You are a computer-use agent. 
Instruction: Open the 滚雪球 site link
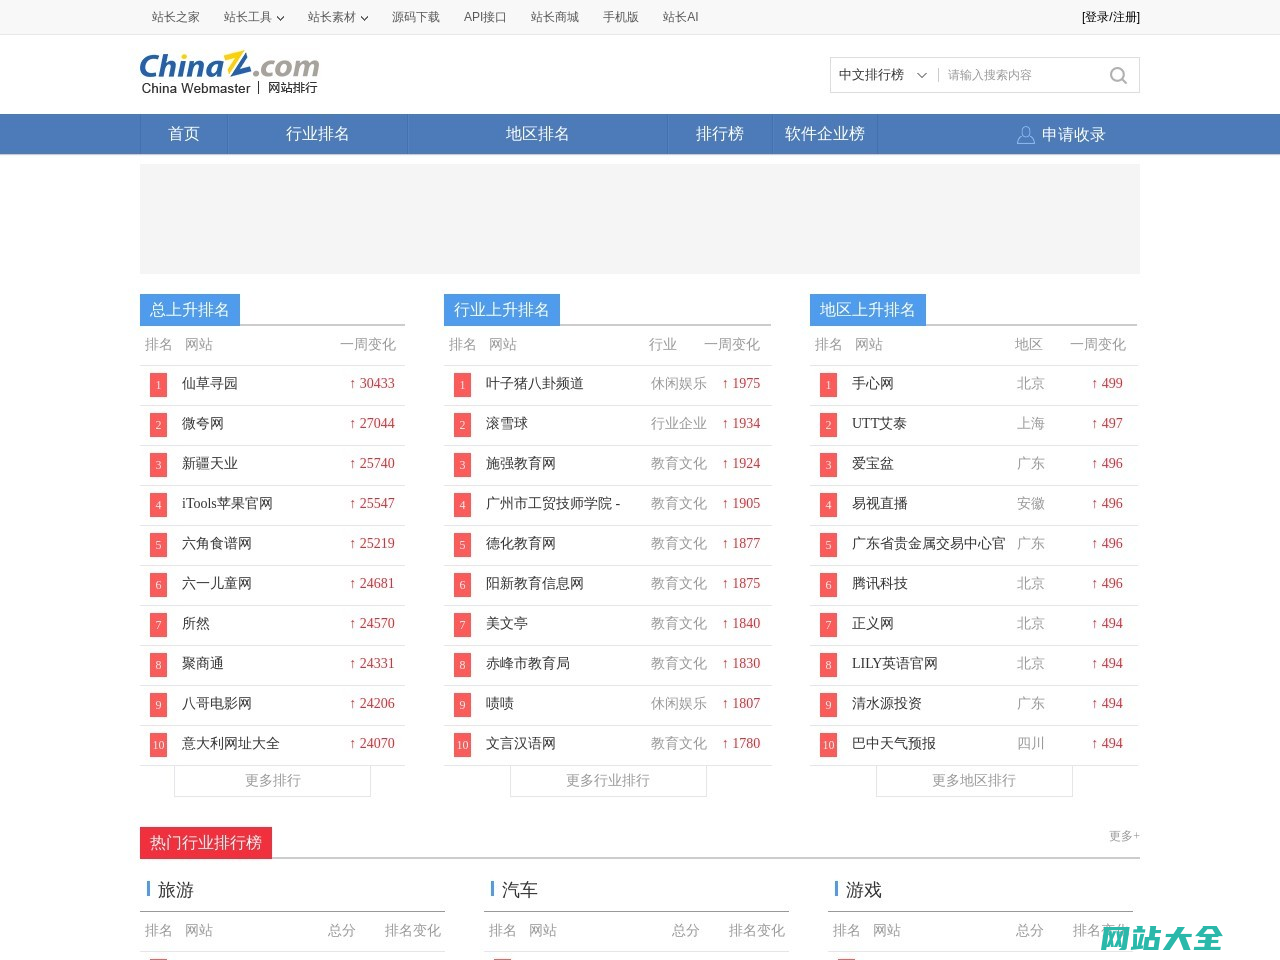pyautogui.click(x=507, y=424)
